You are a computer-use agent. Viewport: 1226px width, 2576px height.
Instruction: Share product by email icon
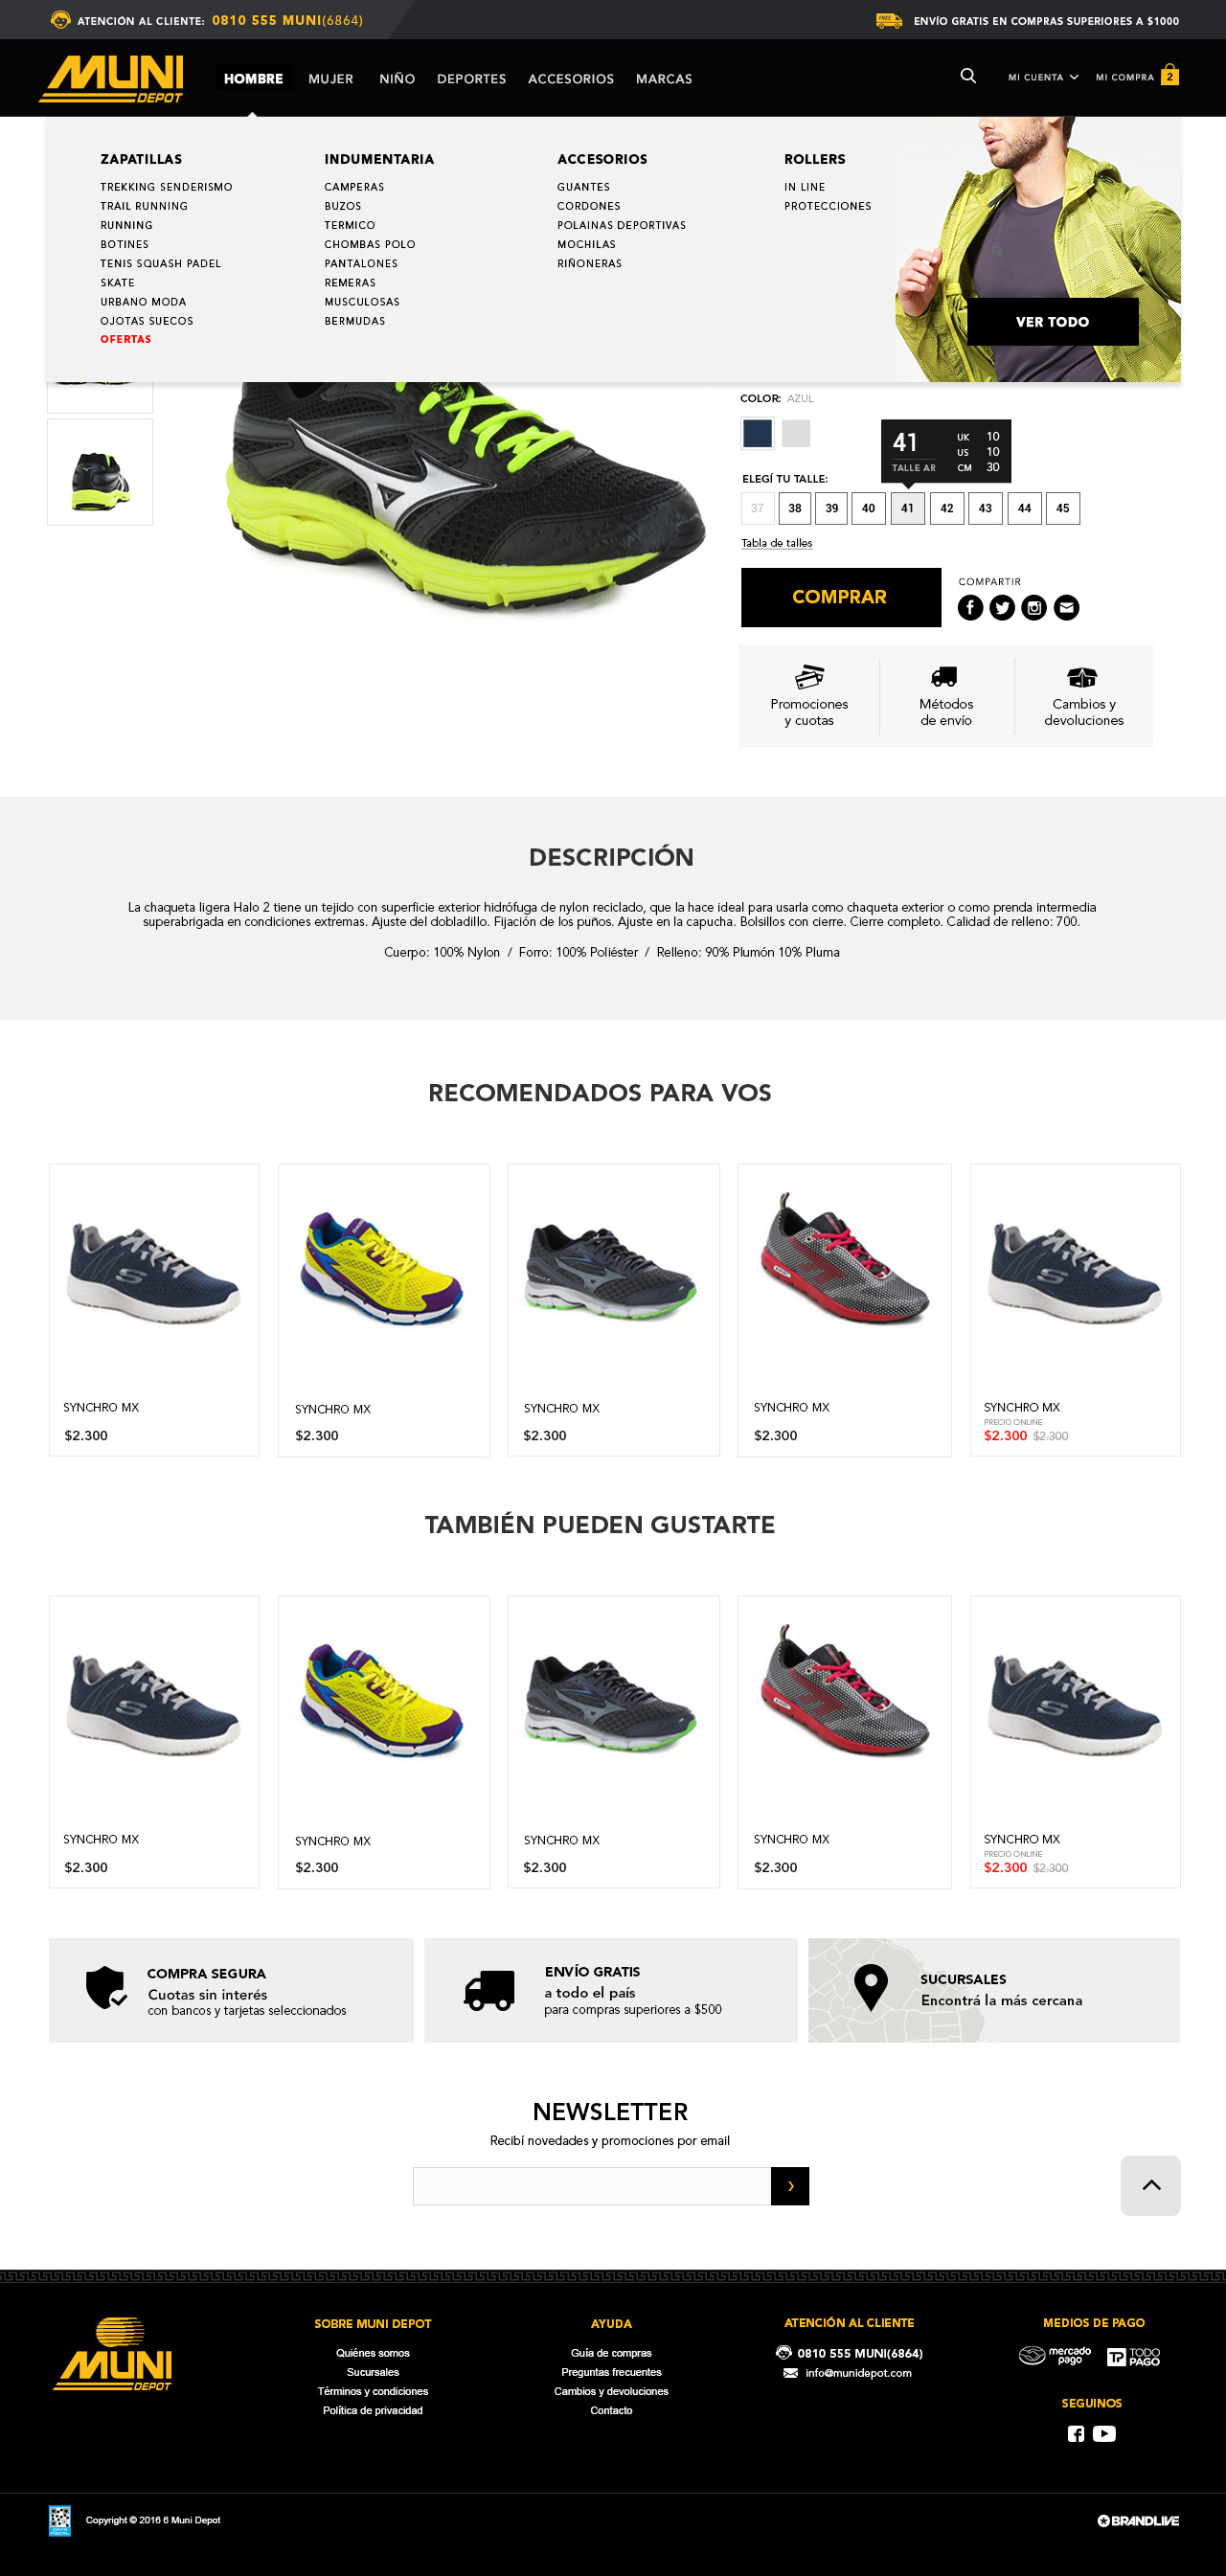(1067, 607)
